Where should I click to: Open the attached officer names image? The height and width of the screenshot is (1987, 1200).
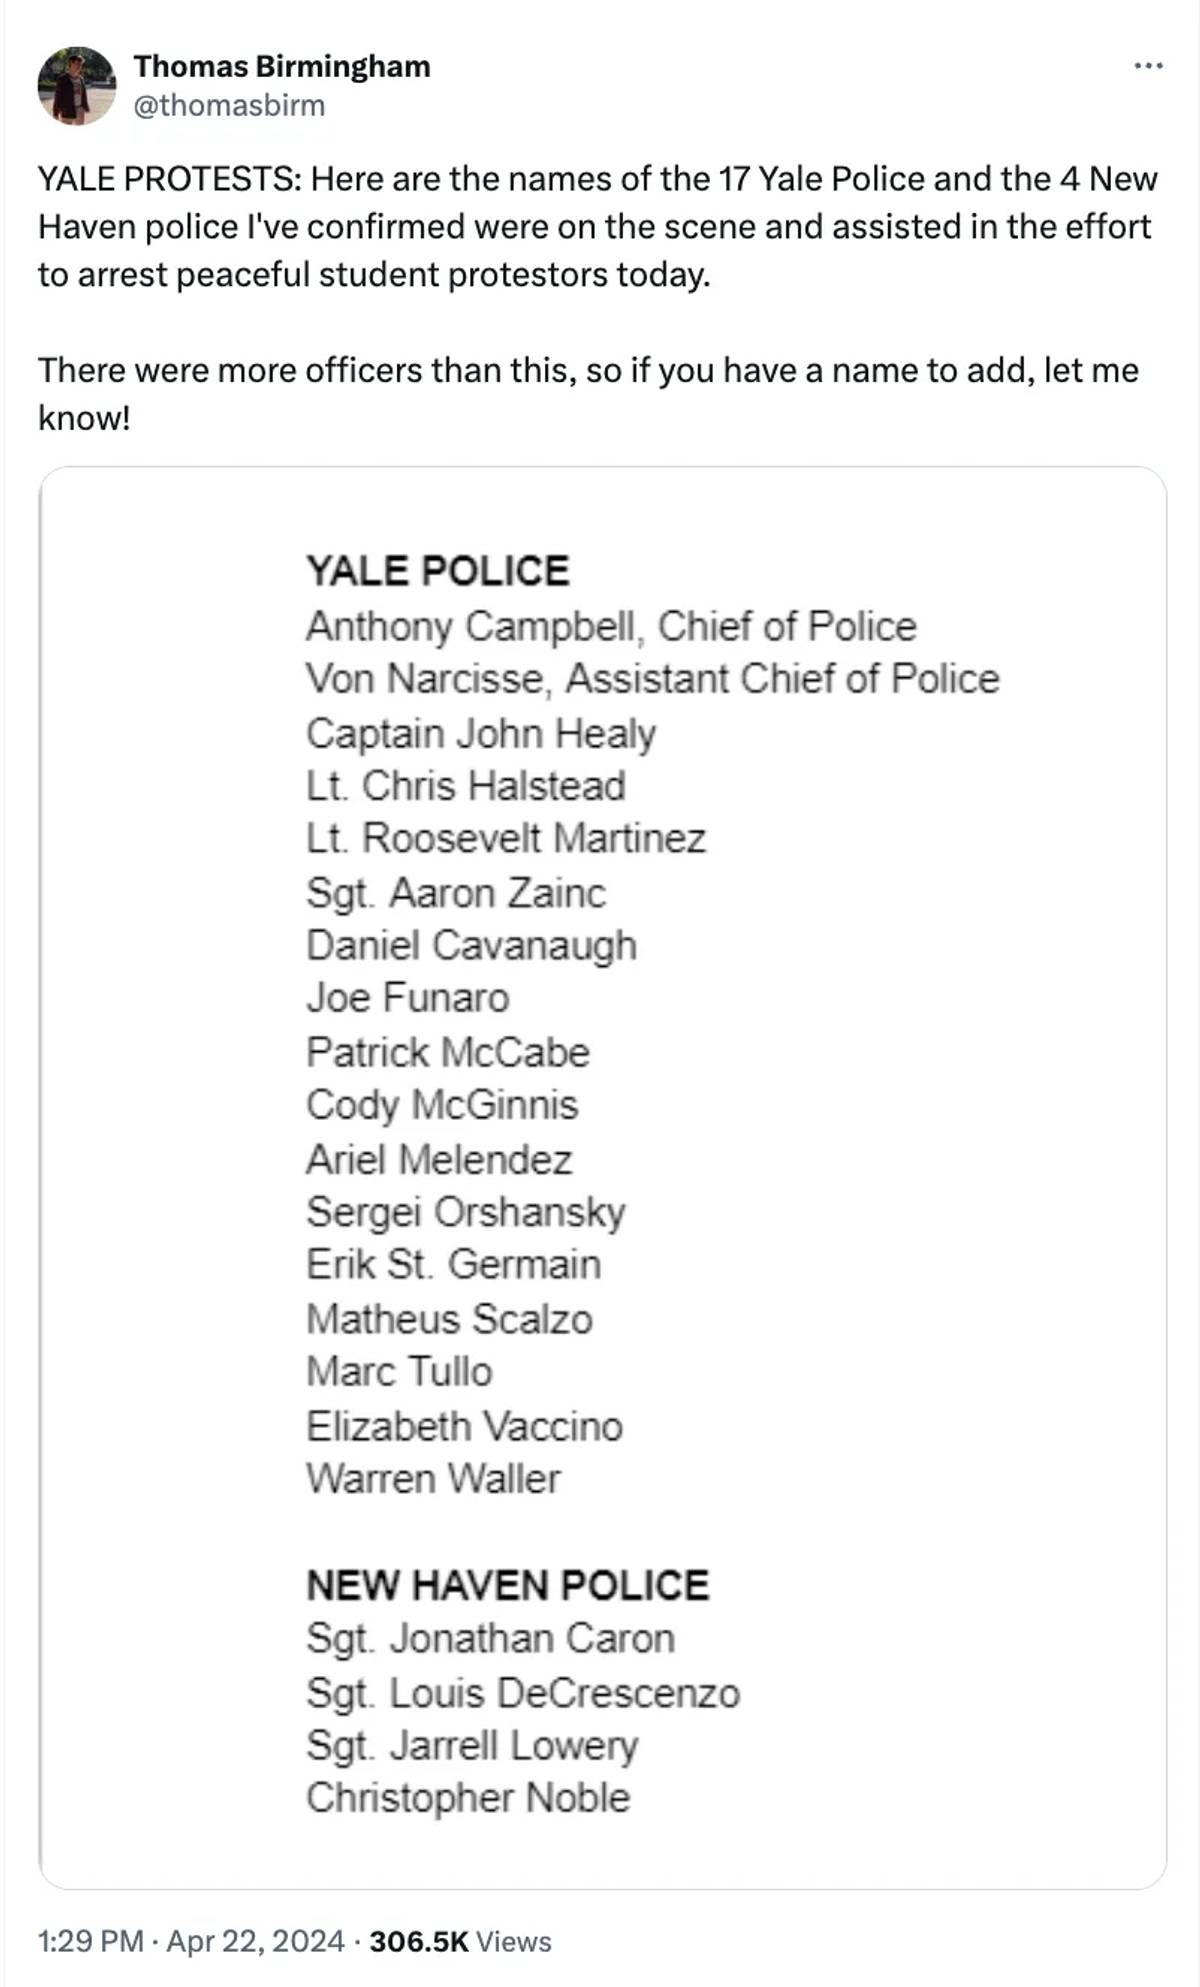[x=603, y=1177]
